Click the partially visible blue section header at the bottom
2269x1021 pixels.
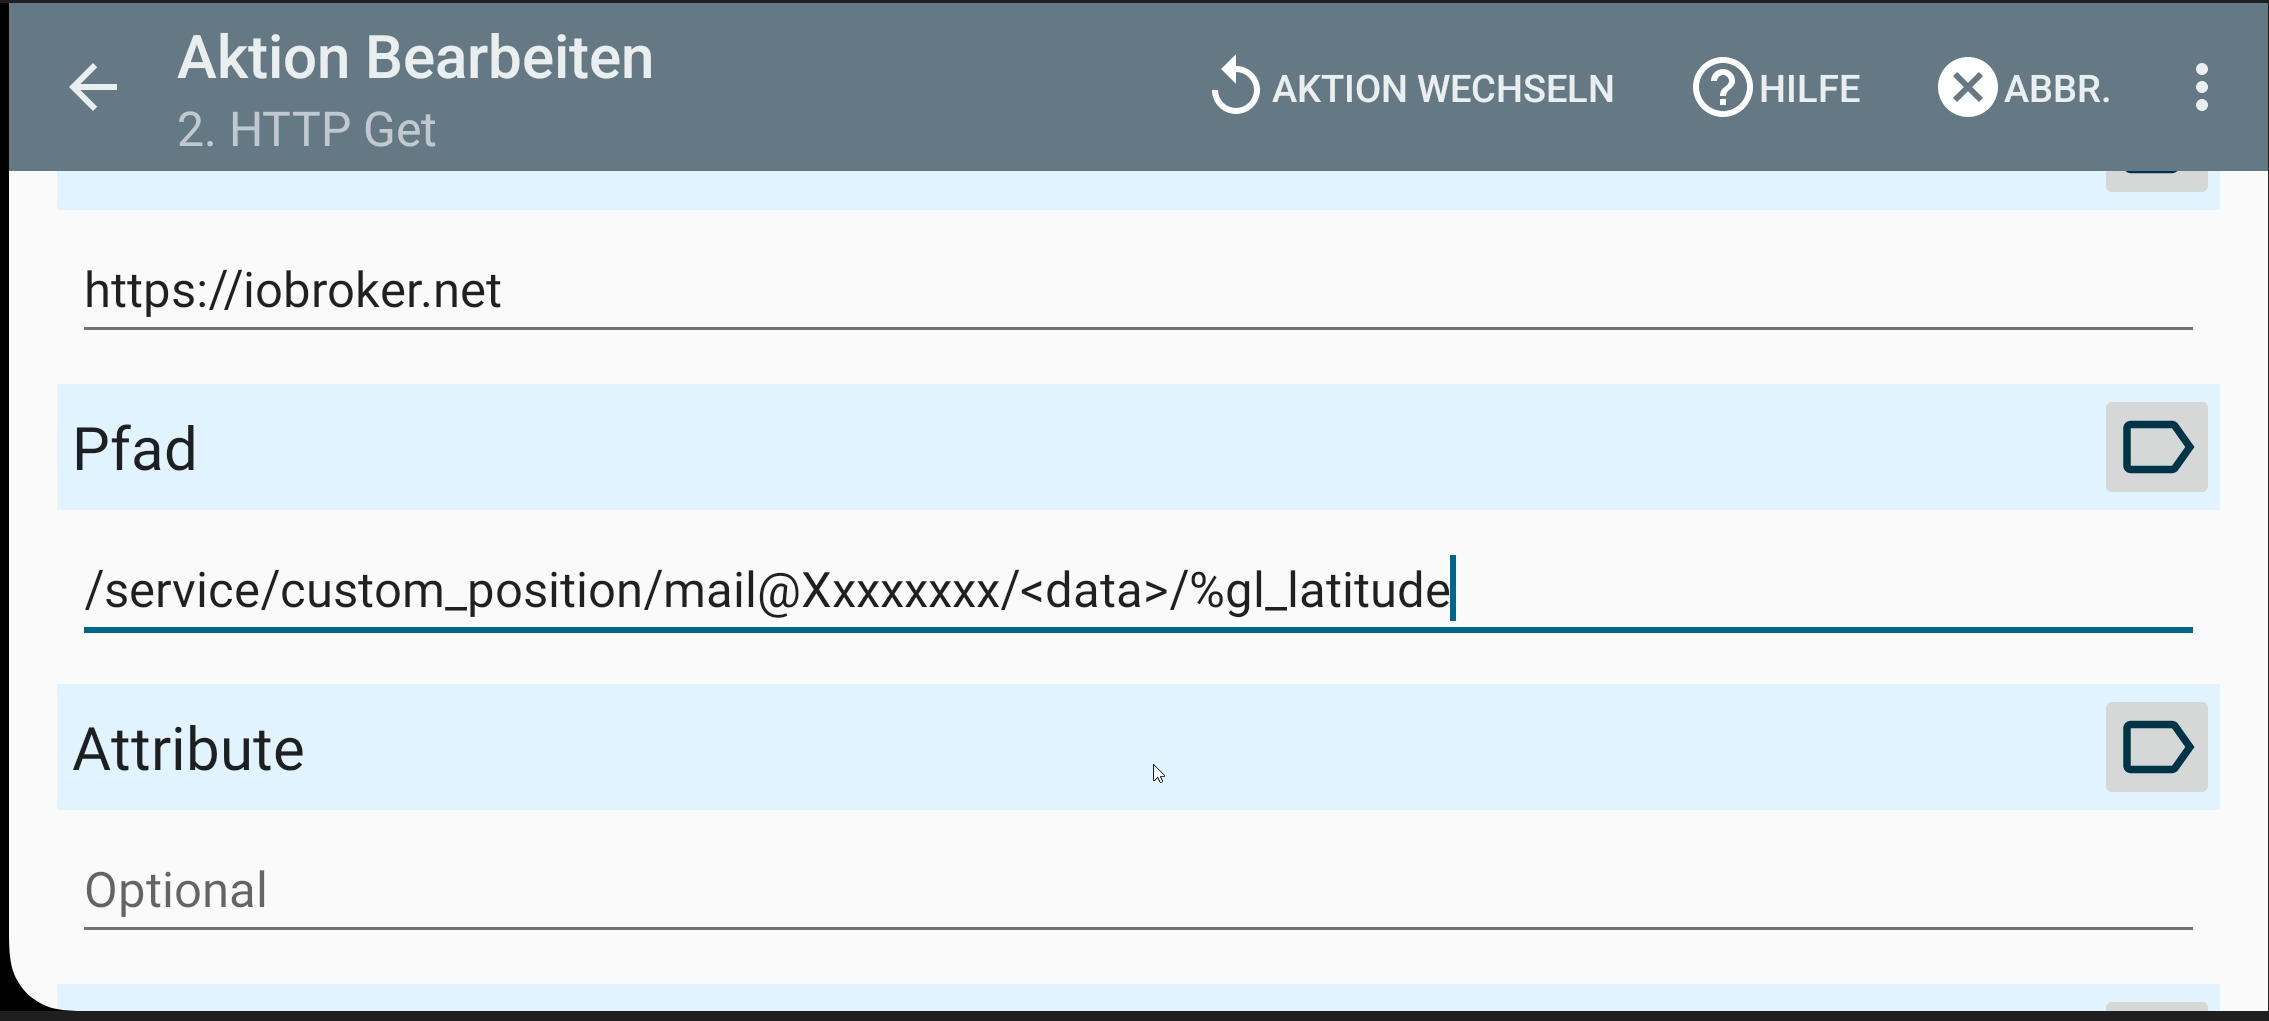coord(1000,997)
